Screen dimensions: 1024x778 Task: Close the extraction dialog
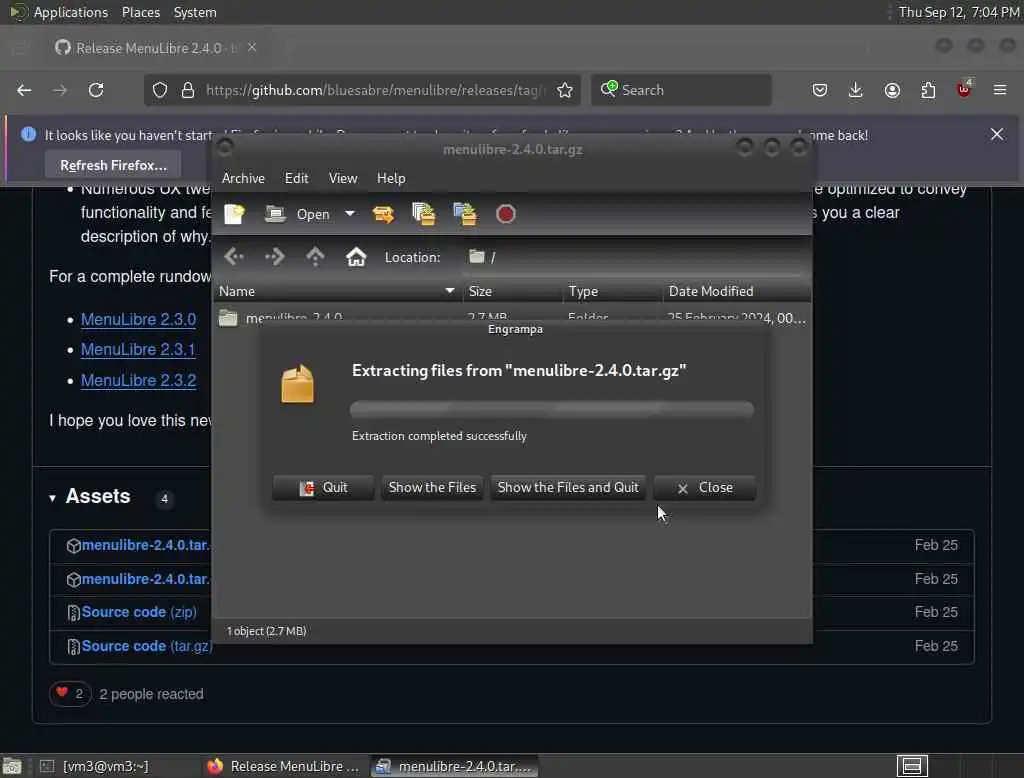705,488
